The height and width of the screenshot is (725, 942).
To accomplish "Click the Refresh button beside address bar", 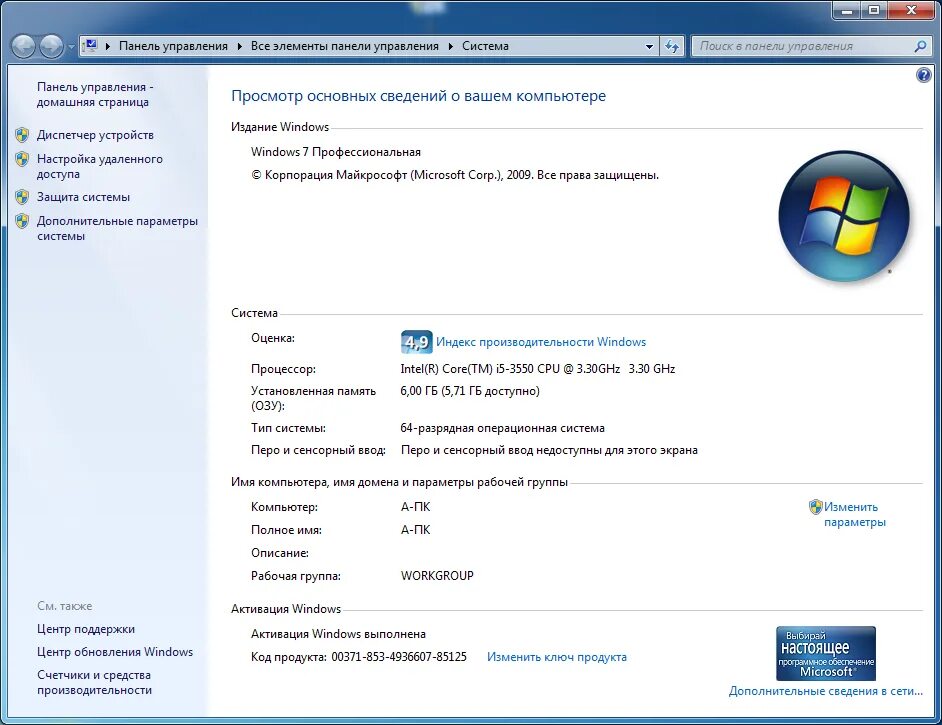I will 672,46.
